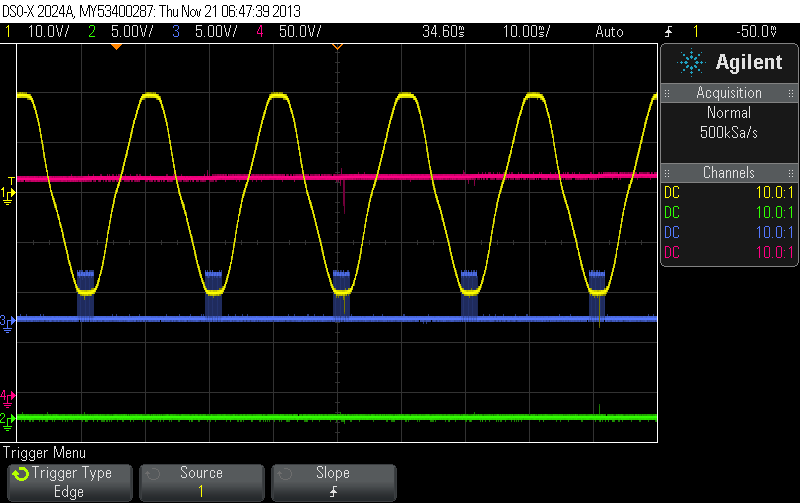The height and width of the screenshot is (503, 800).
Task: Open the Trigger Type Edge softkey
Action: click(x=69, y=483)
